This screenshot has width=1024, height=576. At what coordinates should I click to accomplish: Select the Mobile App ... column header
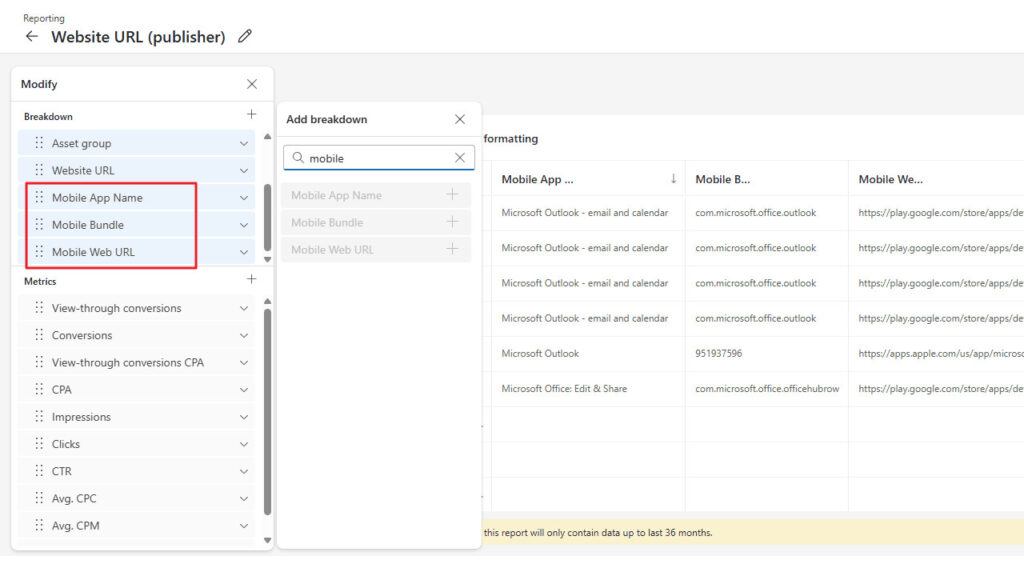pos(588,179)
